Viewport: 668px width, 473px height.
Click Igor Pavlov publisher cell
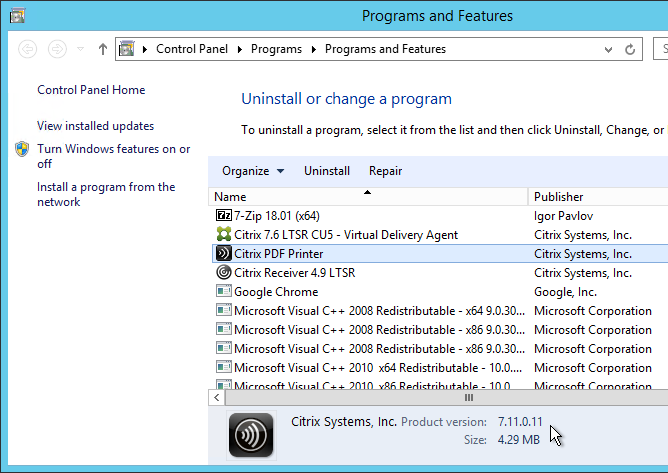pyautogui.click(x=563, y=216)
